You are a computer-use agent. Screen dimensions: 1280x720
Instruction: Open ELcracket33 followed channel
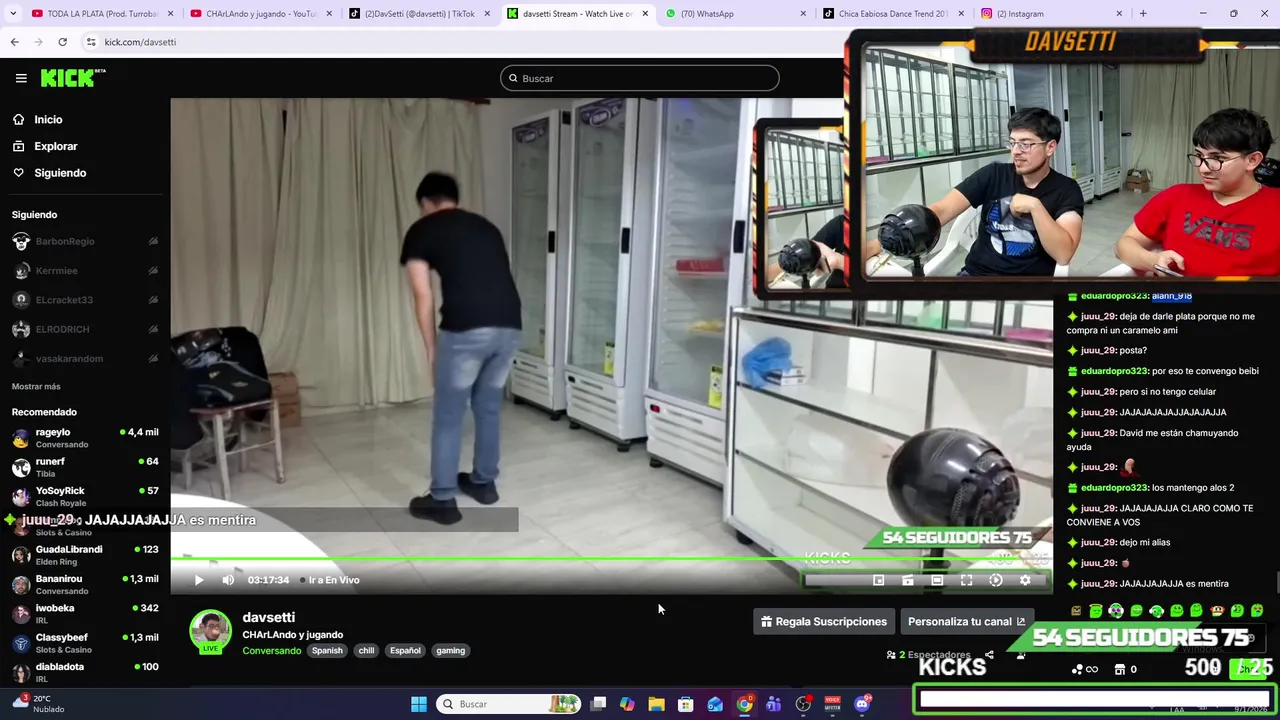pyautogui.click(x=84, y=300)
